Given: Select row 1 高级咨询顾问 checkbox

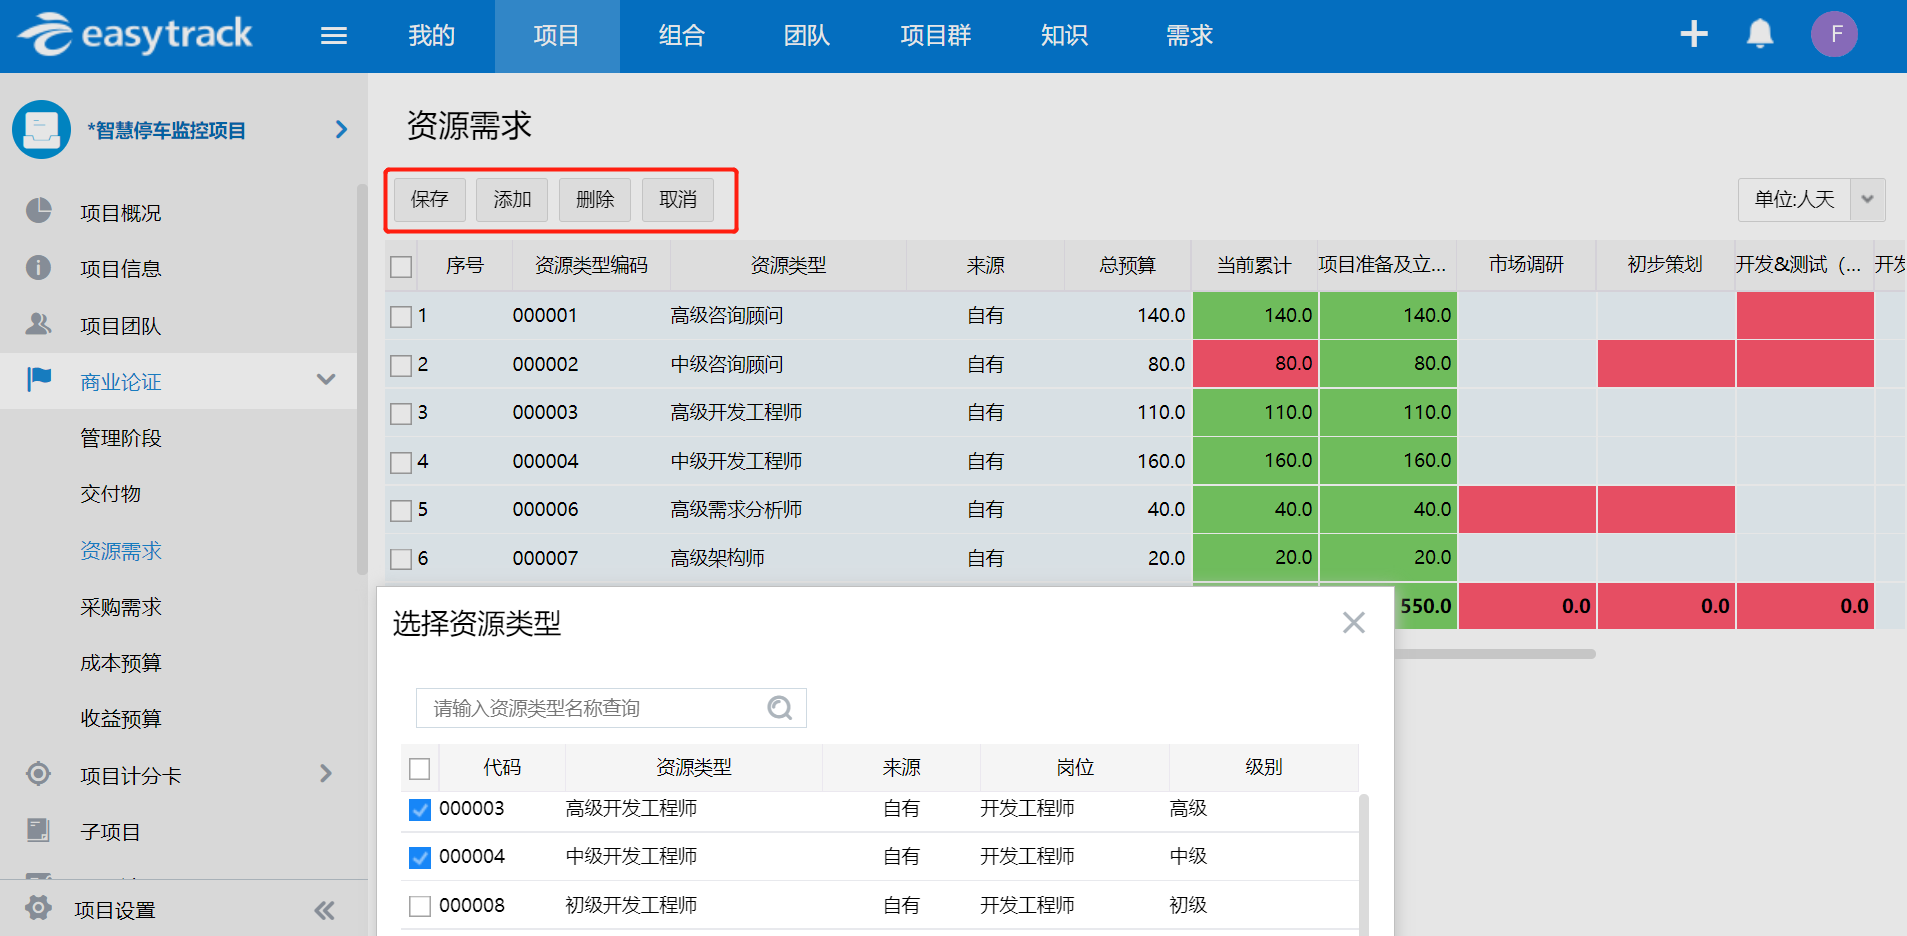Looking at the screenshot, I should 401,317.
